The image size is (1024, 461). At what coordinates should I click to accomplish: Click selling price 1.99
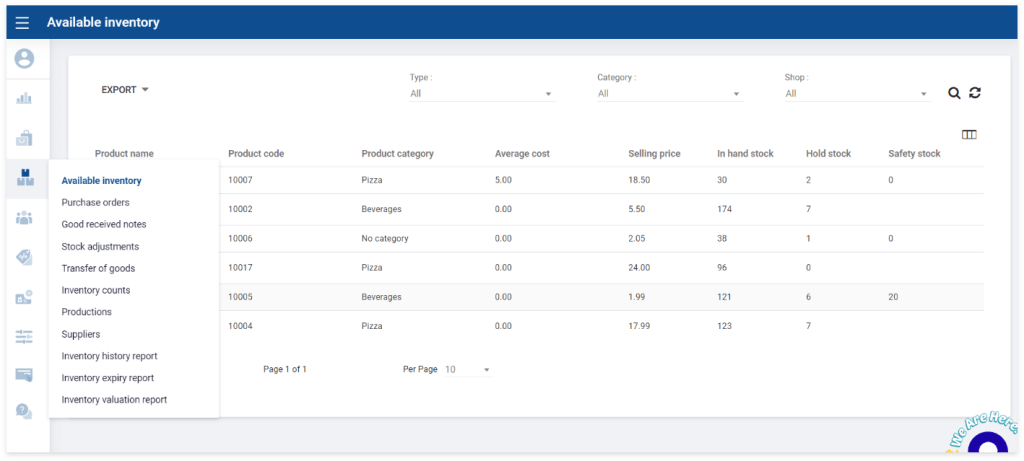click(637, 297)
